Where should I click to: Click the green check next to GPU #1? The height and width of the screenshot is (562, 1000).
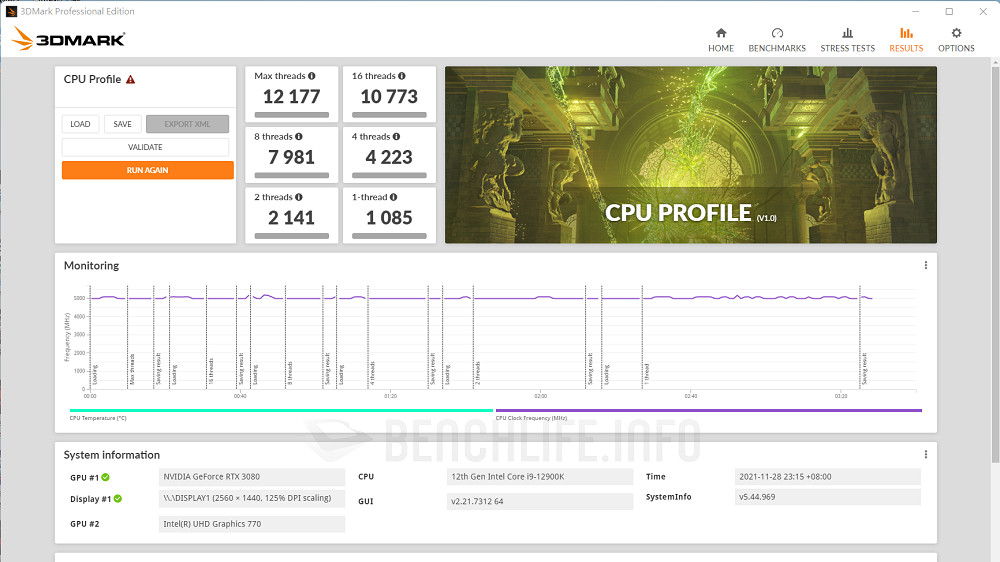105,477
